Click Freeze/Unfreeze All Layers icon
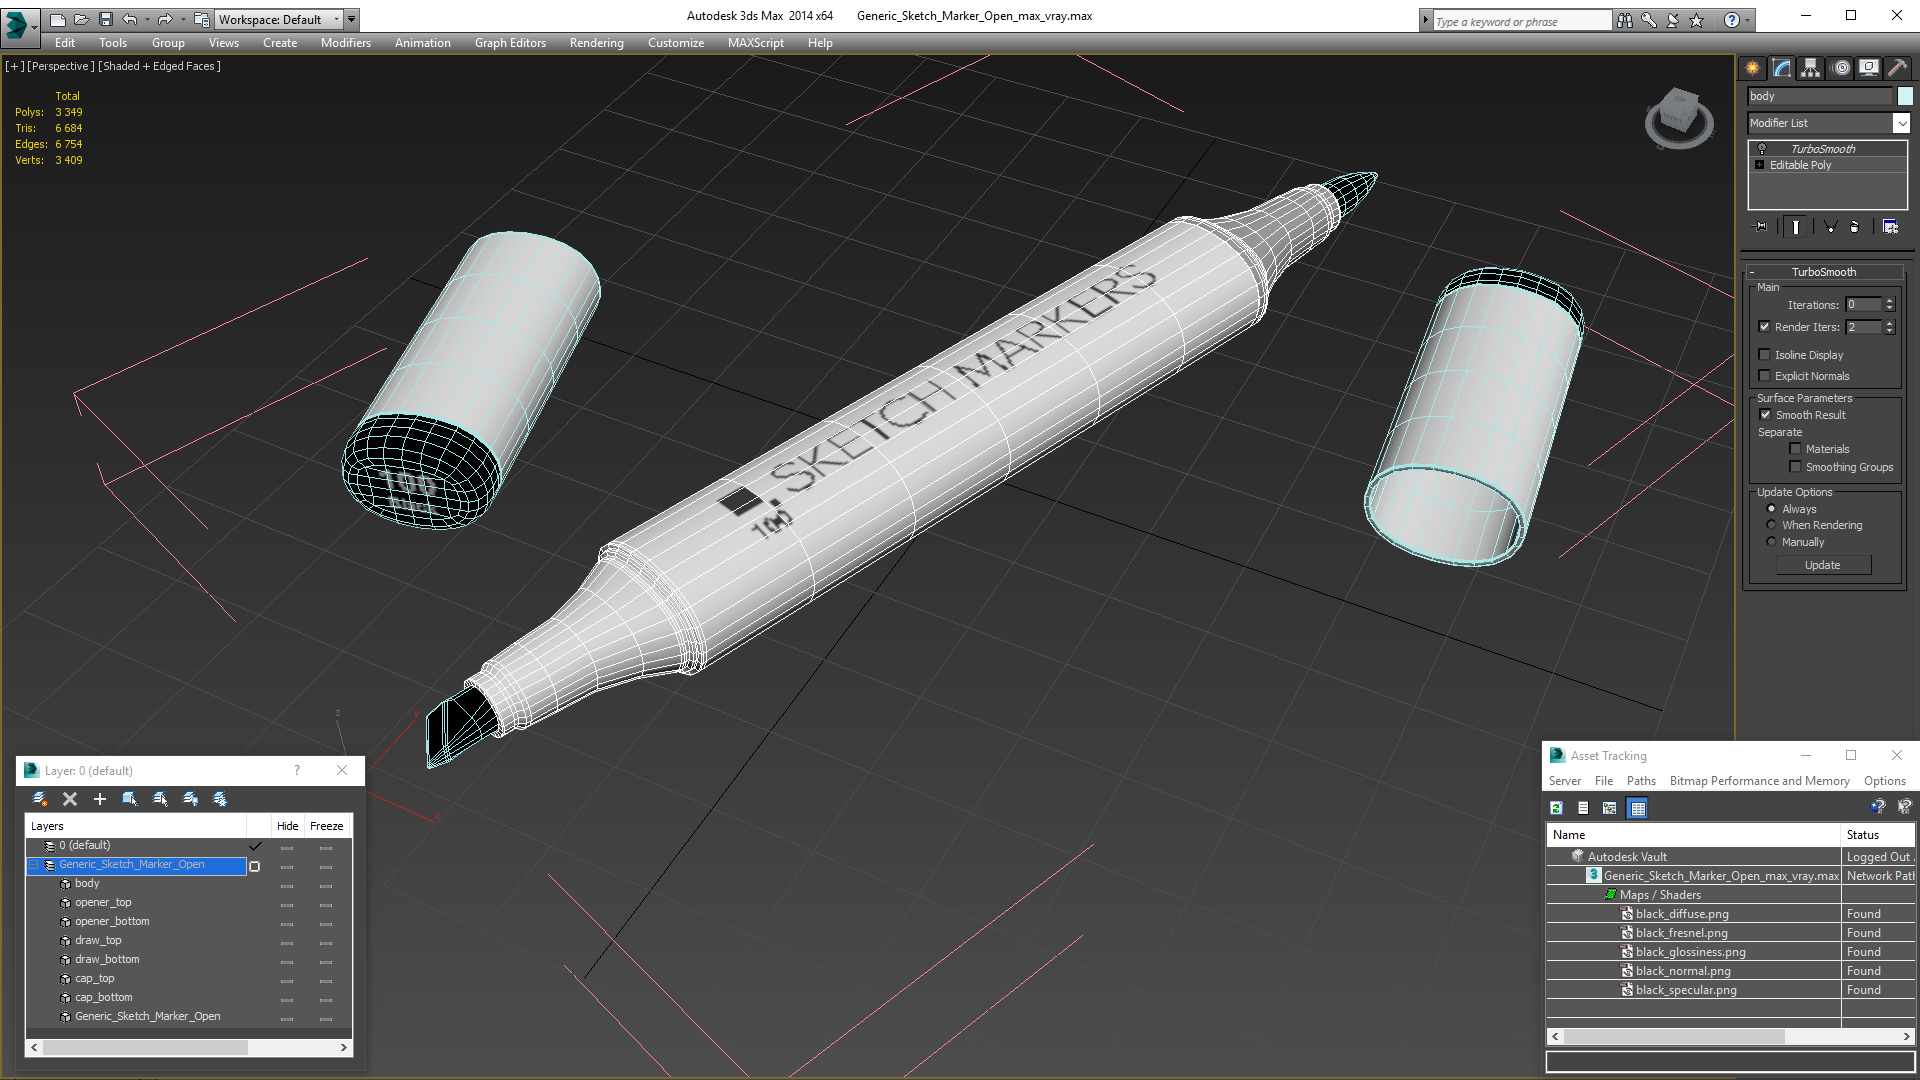 click(x=220, y=799)
